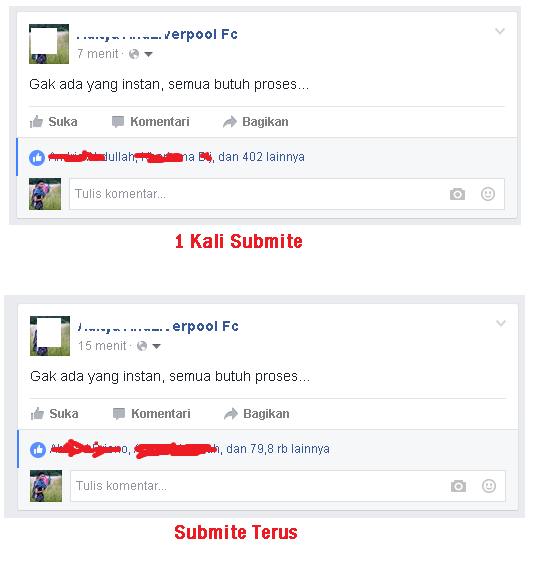Click the Bagikan button in the 15 menit post

(x=257, y=414)
